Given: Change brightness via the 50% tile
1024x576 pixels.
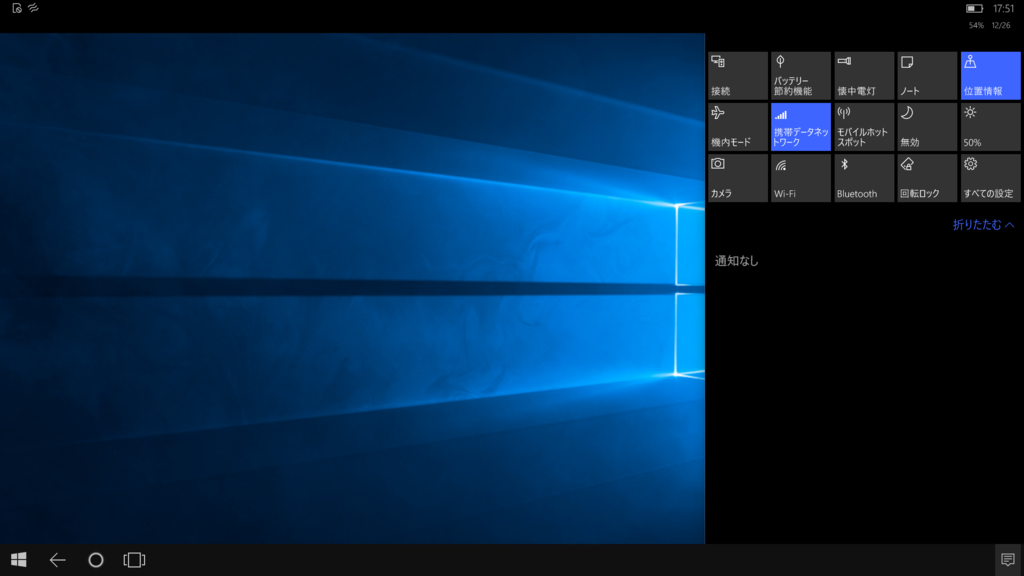Looking at the screenshot, I should (990, 127).
